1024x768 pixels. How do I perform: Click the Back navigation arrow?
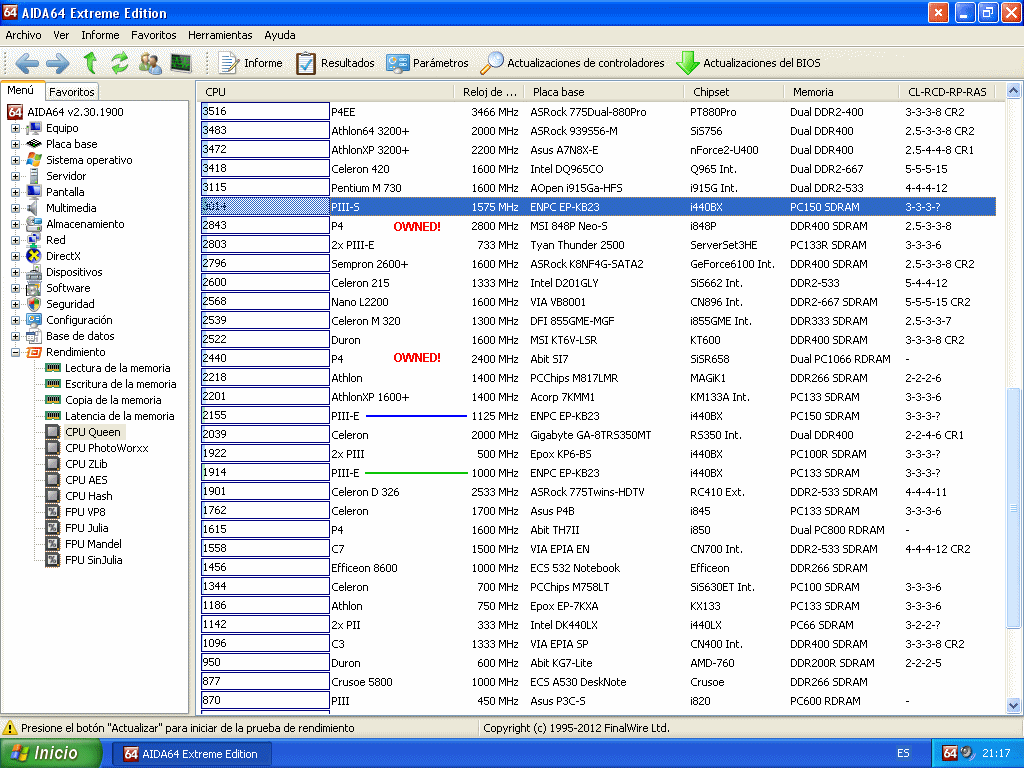coord(27,63)
